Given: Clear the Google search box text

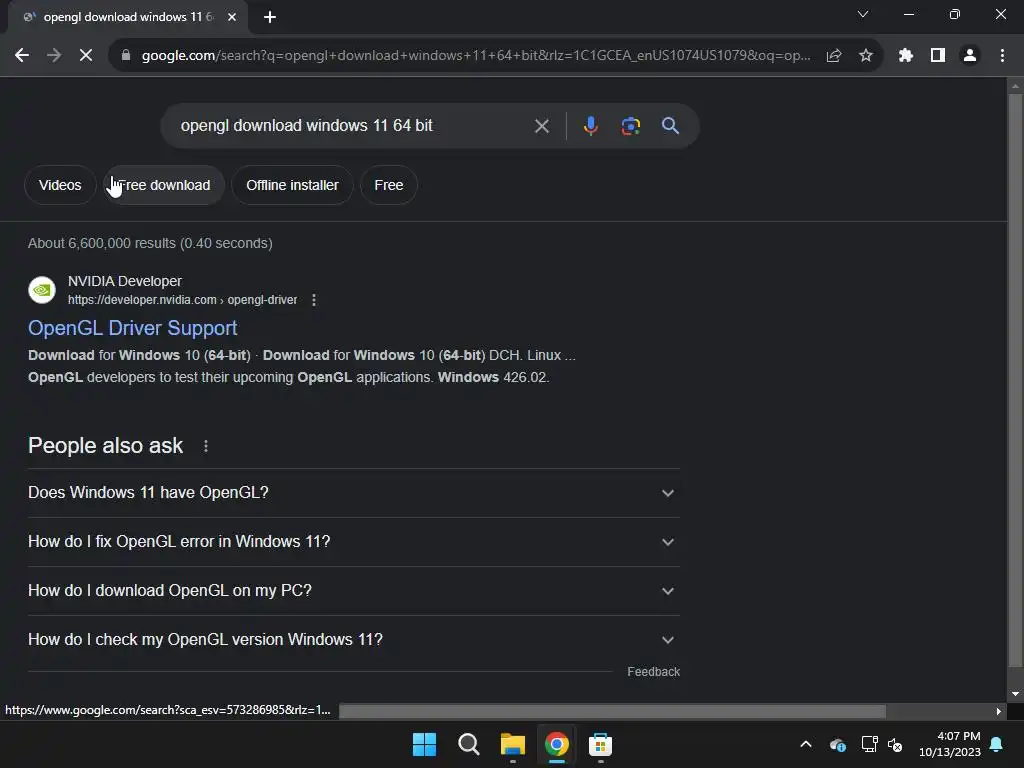Looking at the screenshot, I should (x=541, y=126).
